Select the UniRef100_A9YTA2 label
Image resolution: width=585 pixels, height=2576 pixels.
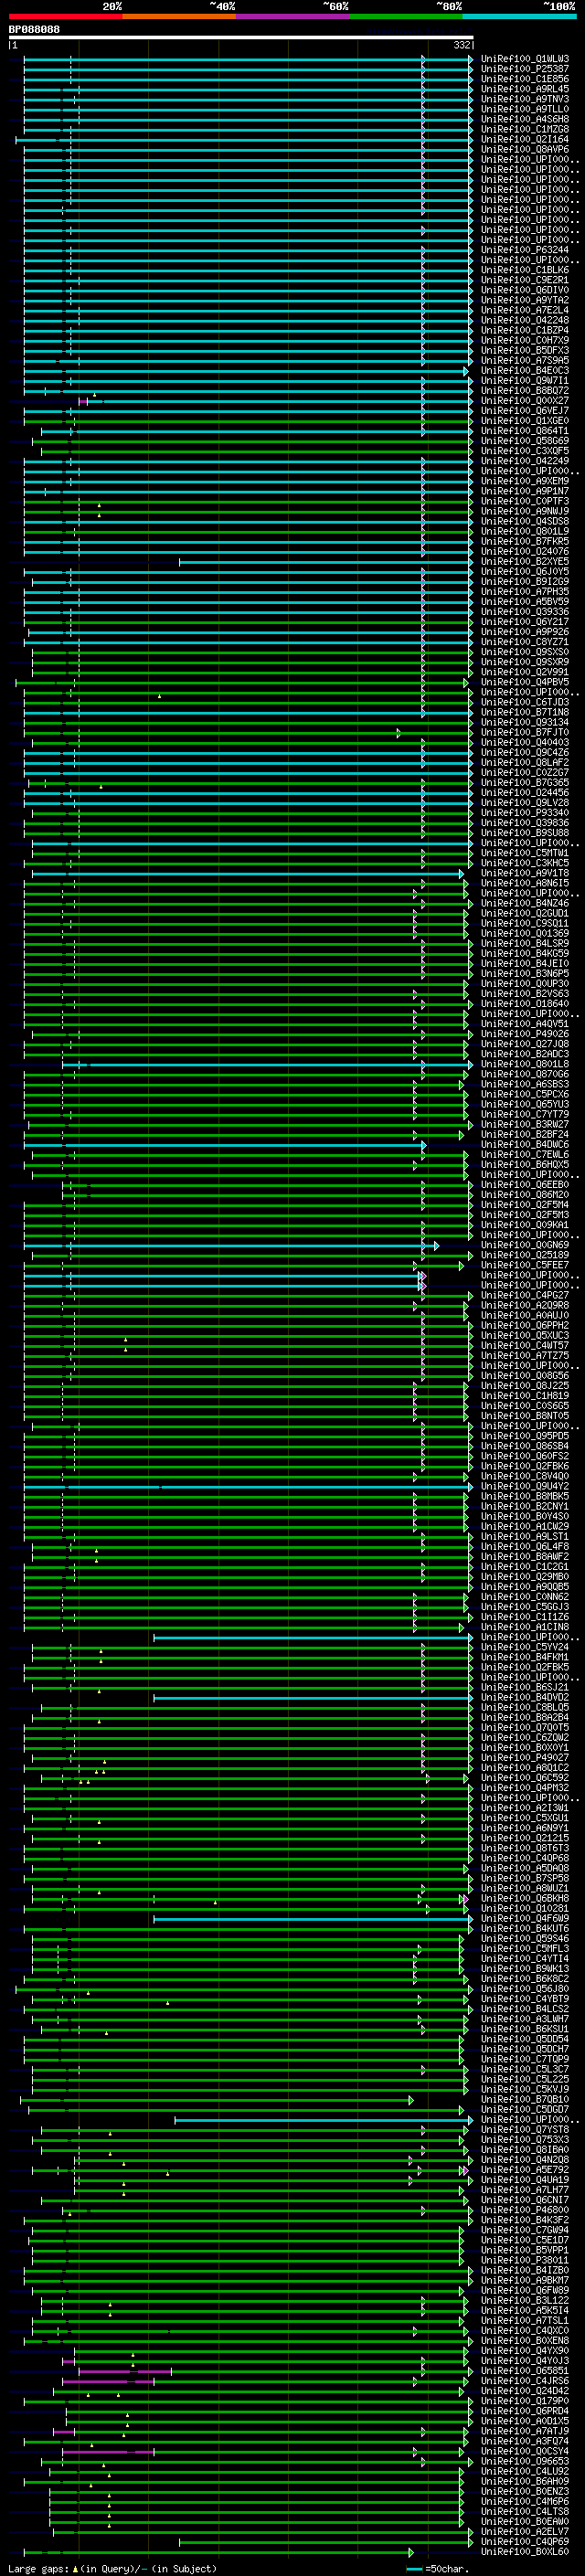coord(525,300)
